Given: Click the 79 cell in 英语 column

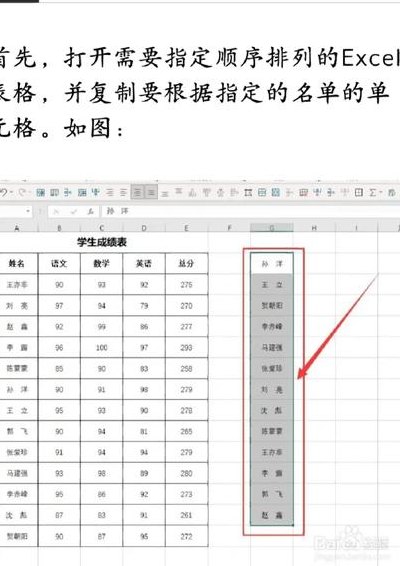Looking at the screenshot, I should [x=144, y=306].
